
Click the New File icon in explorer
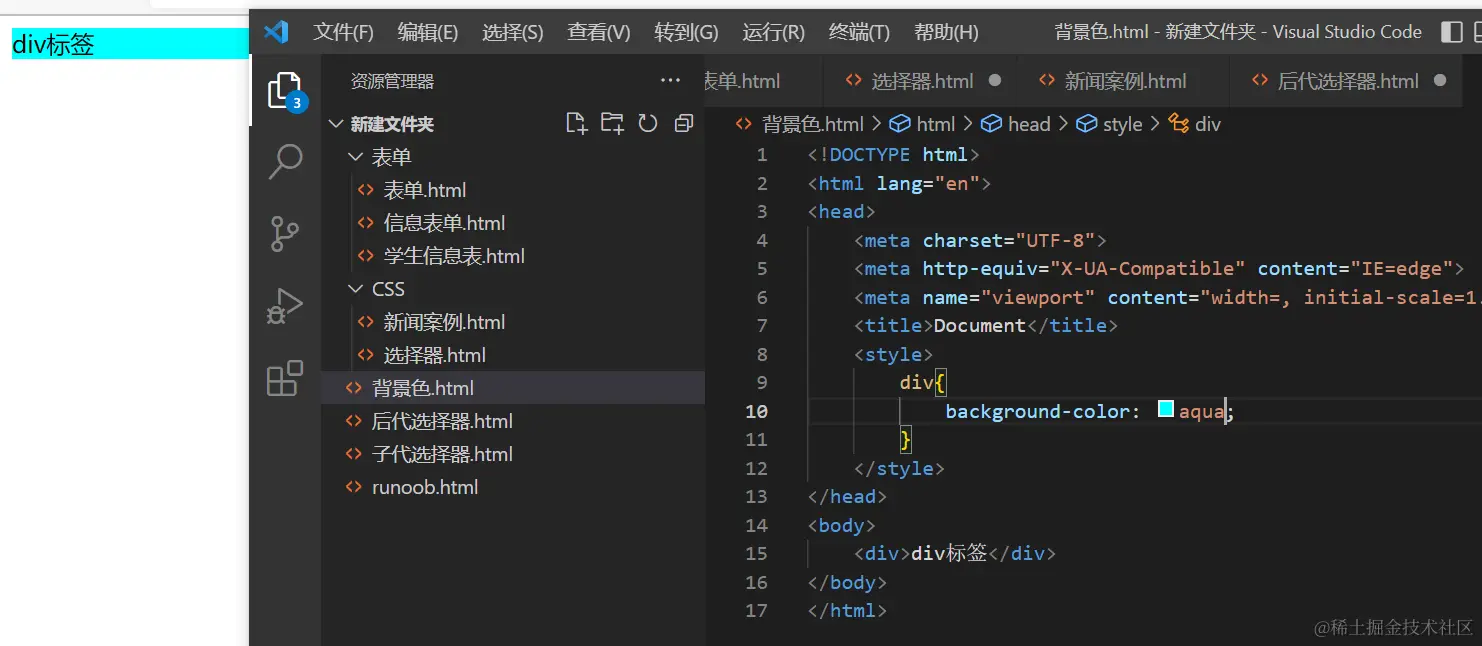pyautogui.click(x=576, y=123)
